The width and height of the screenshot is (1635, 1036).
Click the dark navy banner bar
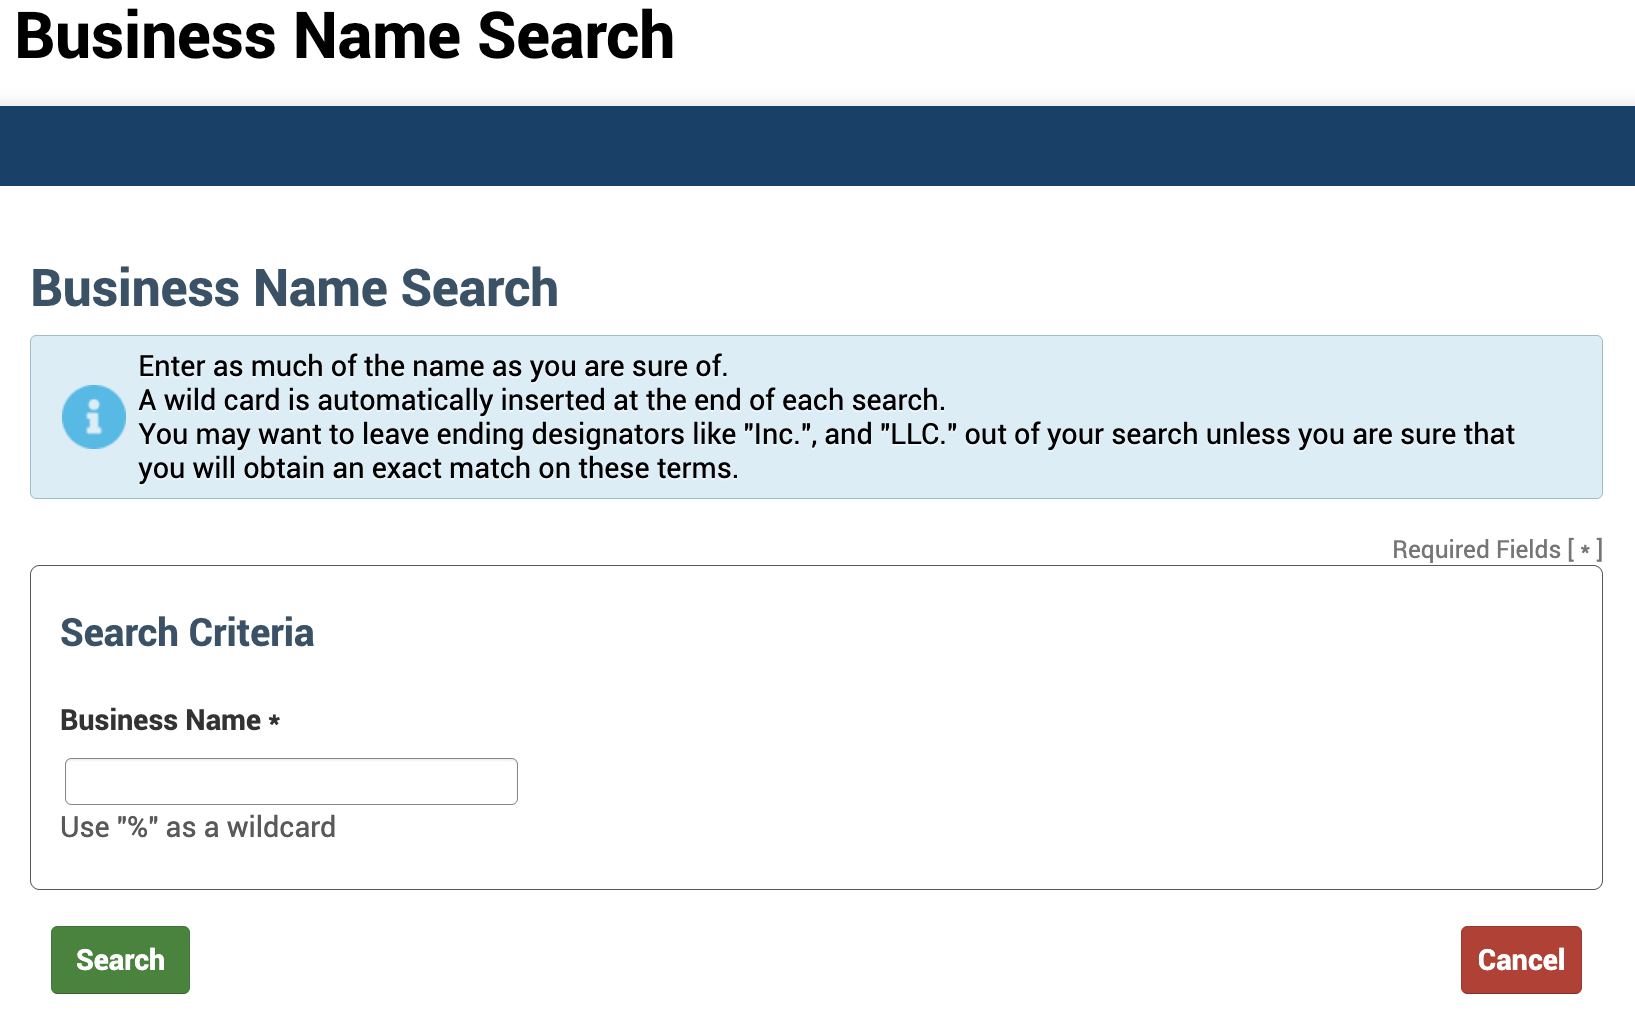pos(817,146)
